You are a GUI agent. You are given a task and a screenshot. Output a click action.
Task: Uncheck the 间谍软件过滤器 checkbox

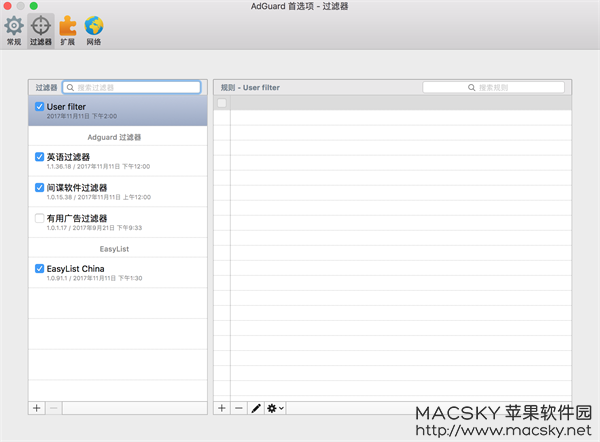(39, 187)
